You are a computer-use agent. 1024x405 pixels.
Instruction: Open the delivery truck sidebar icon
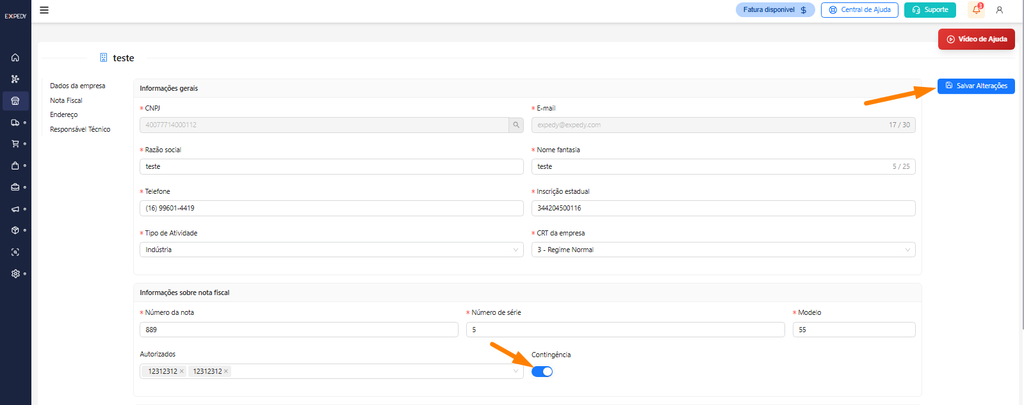pyautogui.click(x=15, y=122)
